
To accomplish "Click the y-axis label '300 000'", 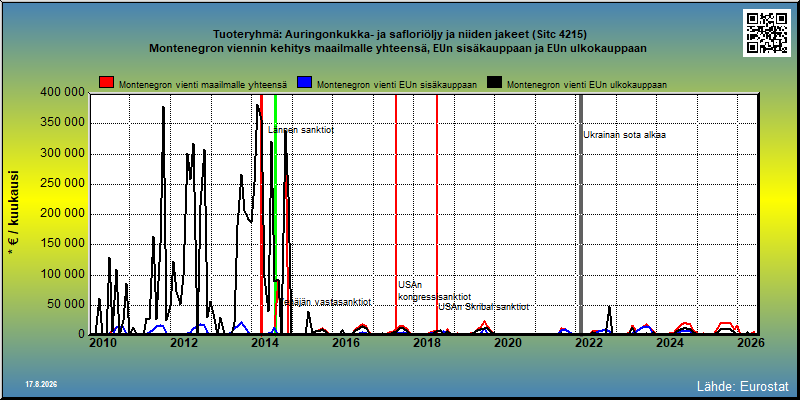I will (62, 154).
